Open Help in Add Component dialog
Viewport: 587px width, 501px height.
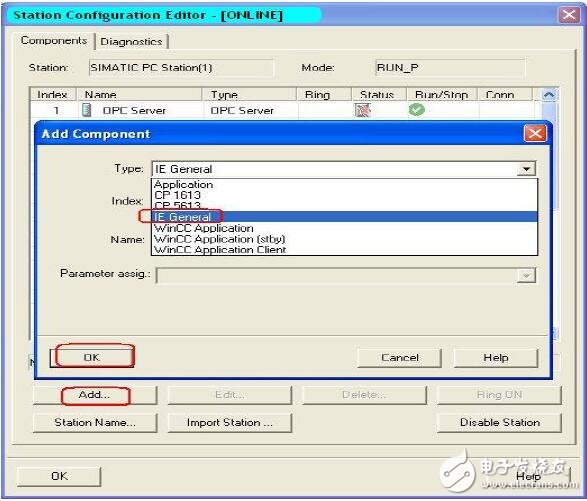(496, 358)
